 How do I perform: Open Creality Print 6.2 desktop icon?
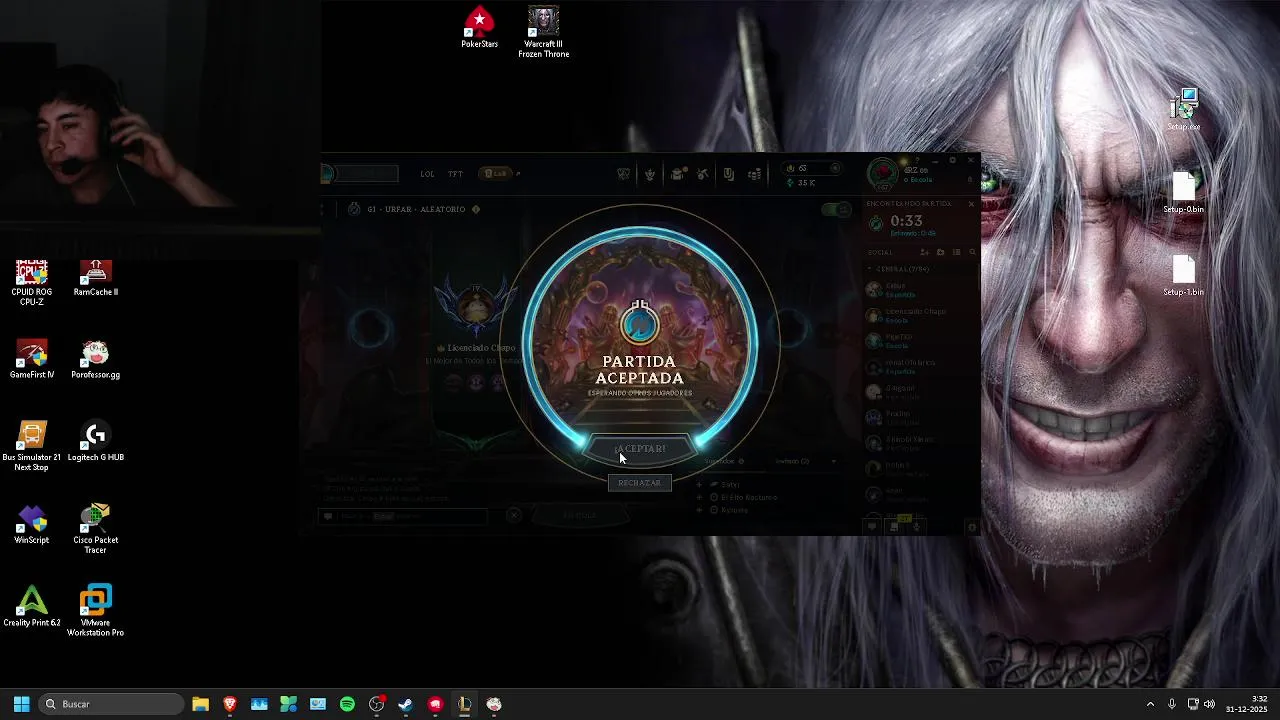coord(32,608)
